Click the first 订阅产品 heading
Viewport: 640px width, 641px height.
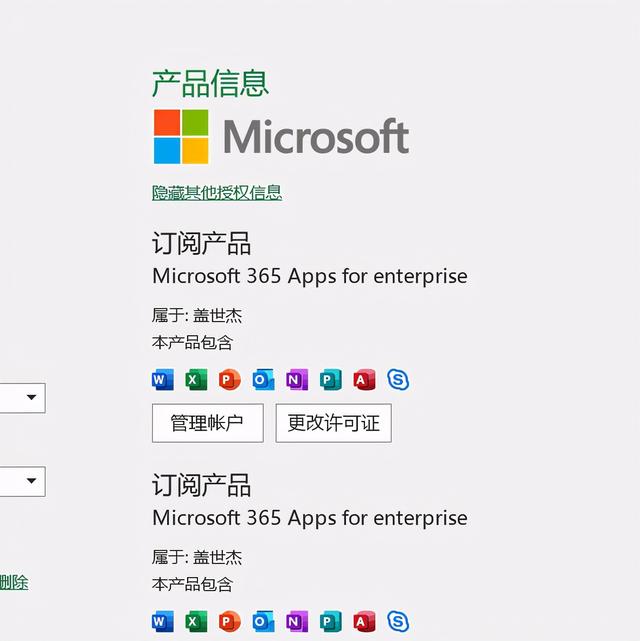point(201,243)
